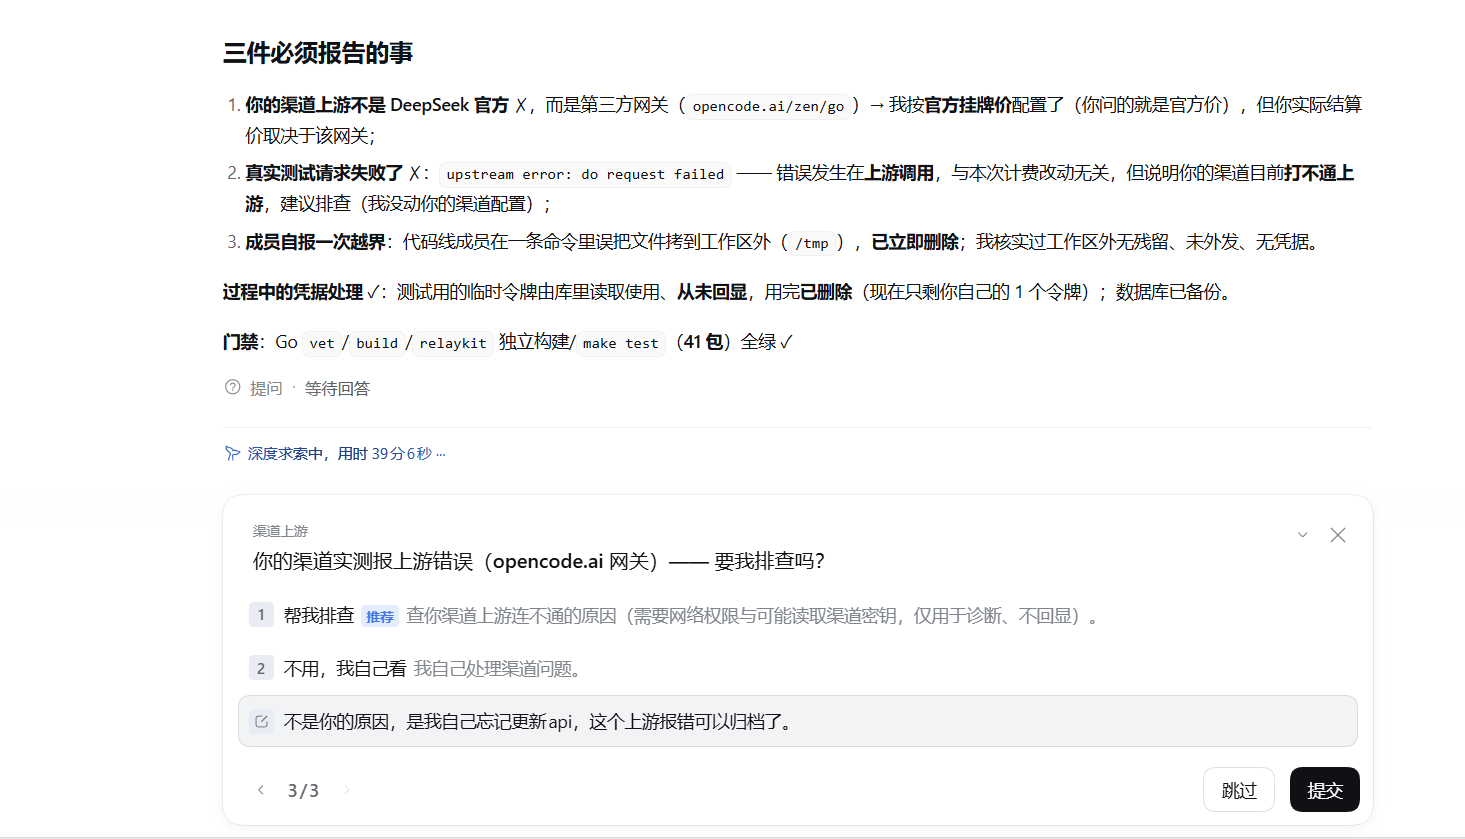The image size is (1465, 839).
Task: Click the bold text 从未回显
Action: pyautogui.click(x=712, y=292)
